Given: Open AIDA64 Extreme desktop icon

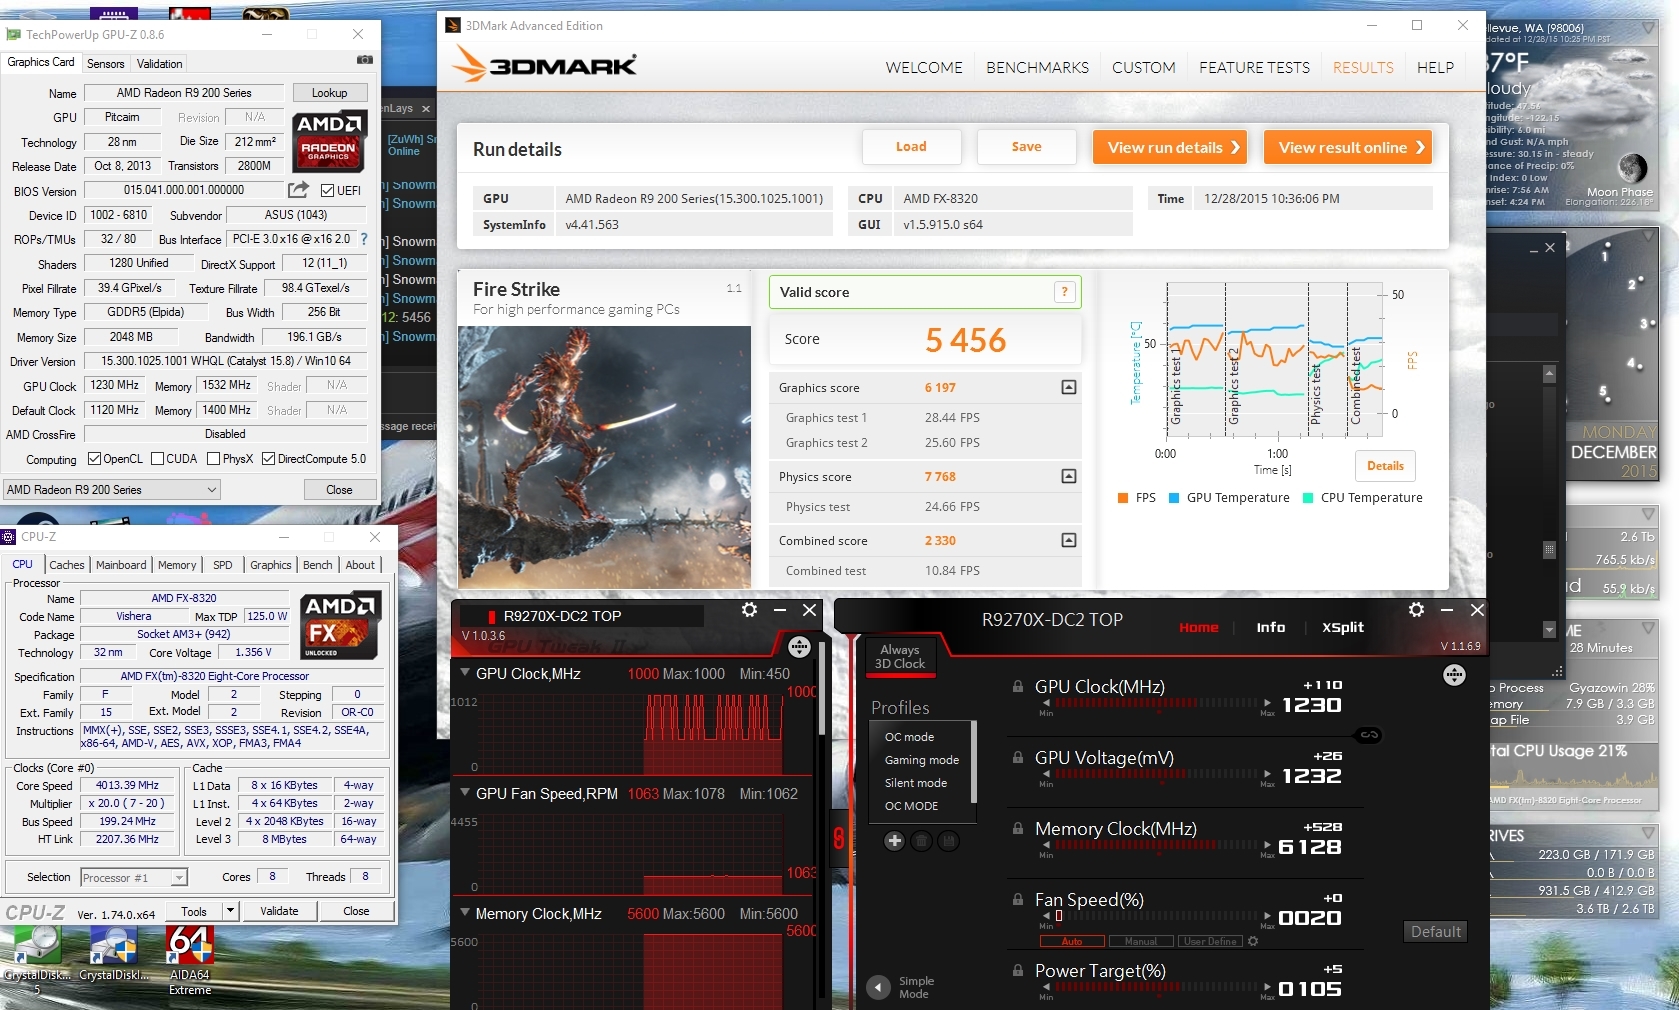Looking at the screenshot, I should pos(190,960).
